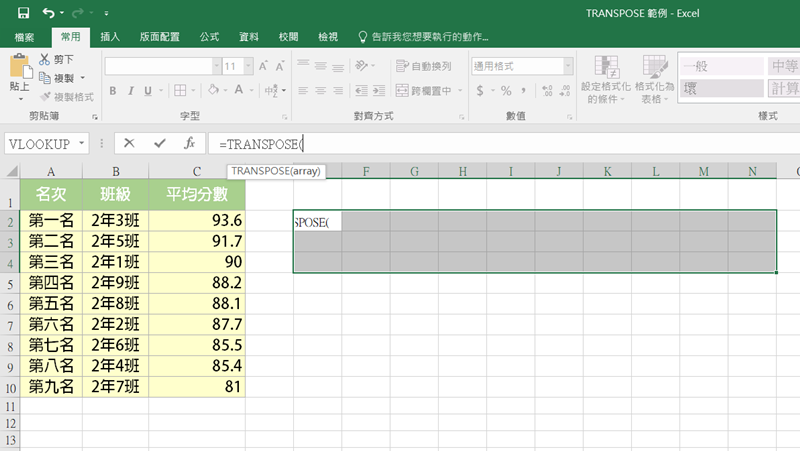Click the Undo arrow icon
800x451 pixels.
tap(48, 14)
